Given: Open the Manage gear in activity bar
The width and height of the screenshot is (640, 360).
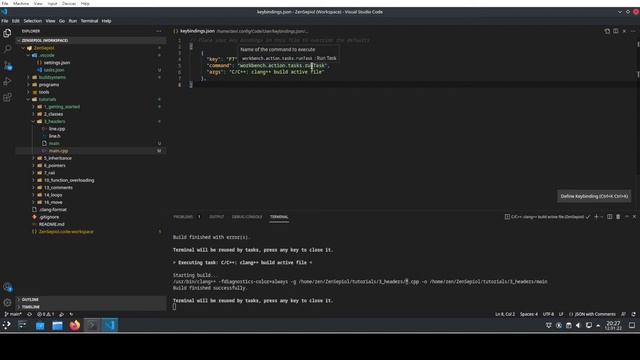Looking at the screenshot, I should pyautogui.click(x=7, y=302).
